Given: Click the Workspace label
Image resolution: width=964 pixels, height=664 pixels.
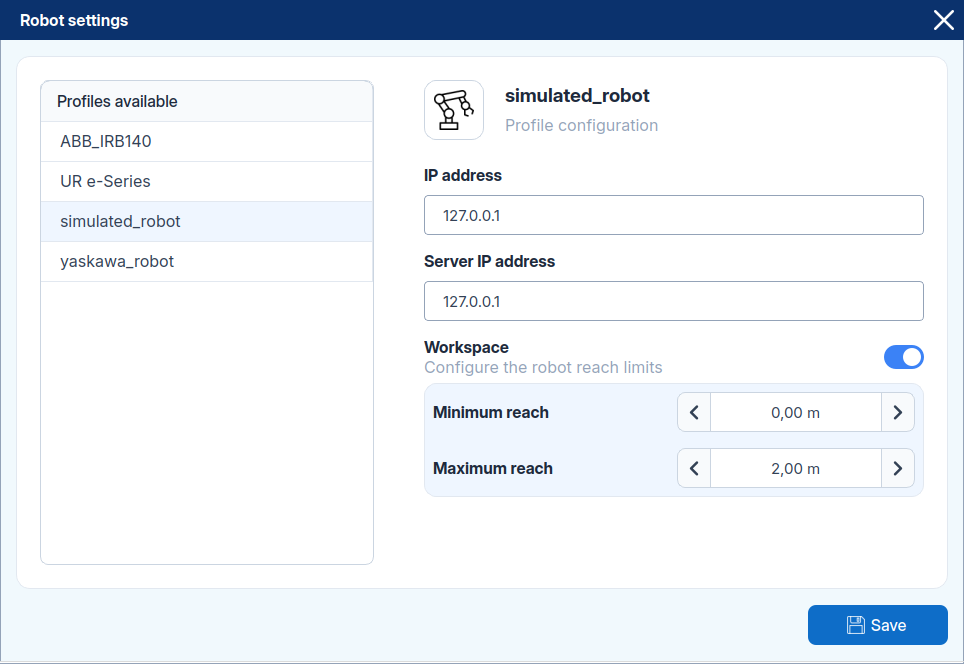Looking at the screenshot, I should tap(466, 347).
